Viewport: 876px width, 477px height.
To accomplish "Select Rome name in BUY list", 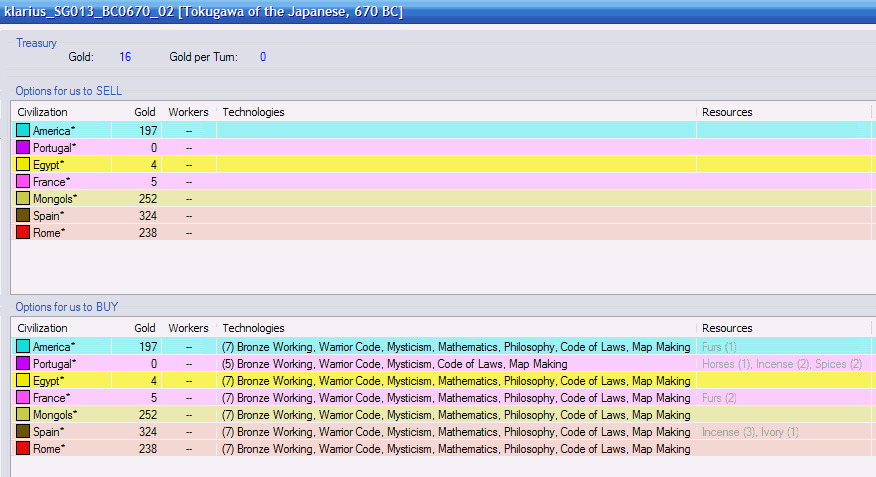I will (49, 449).
